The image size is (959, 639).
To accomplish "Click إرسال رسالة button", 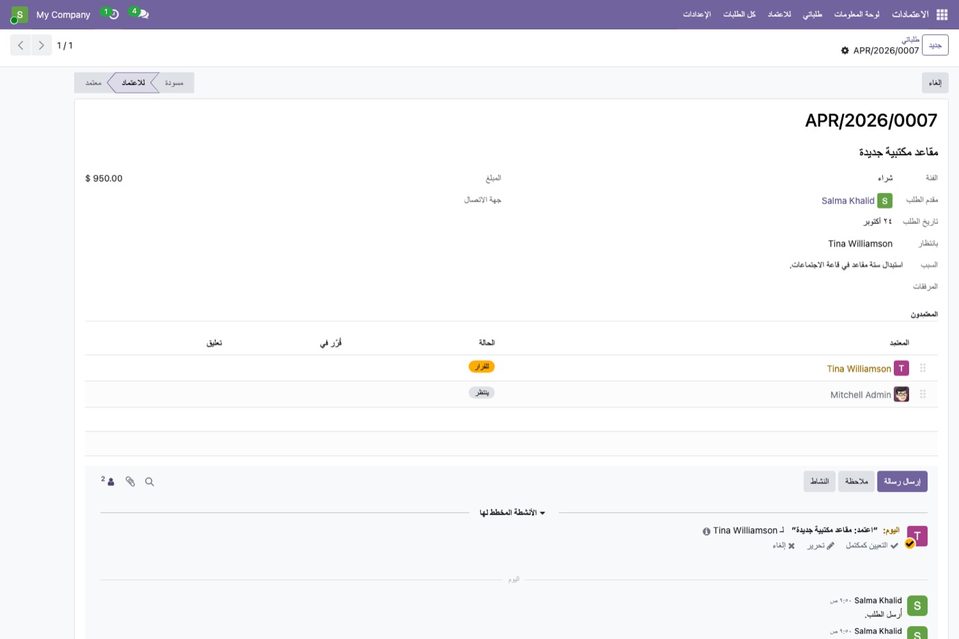I will [x=902, y=482].
